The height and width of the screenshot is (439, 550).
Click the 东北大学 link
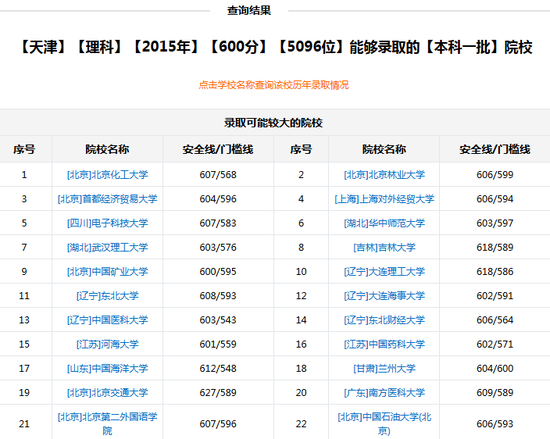107,296
